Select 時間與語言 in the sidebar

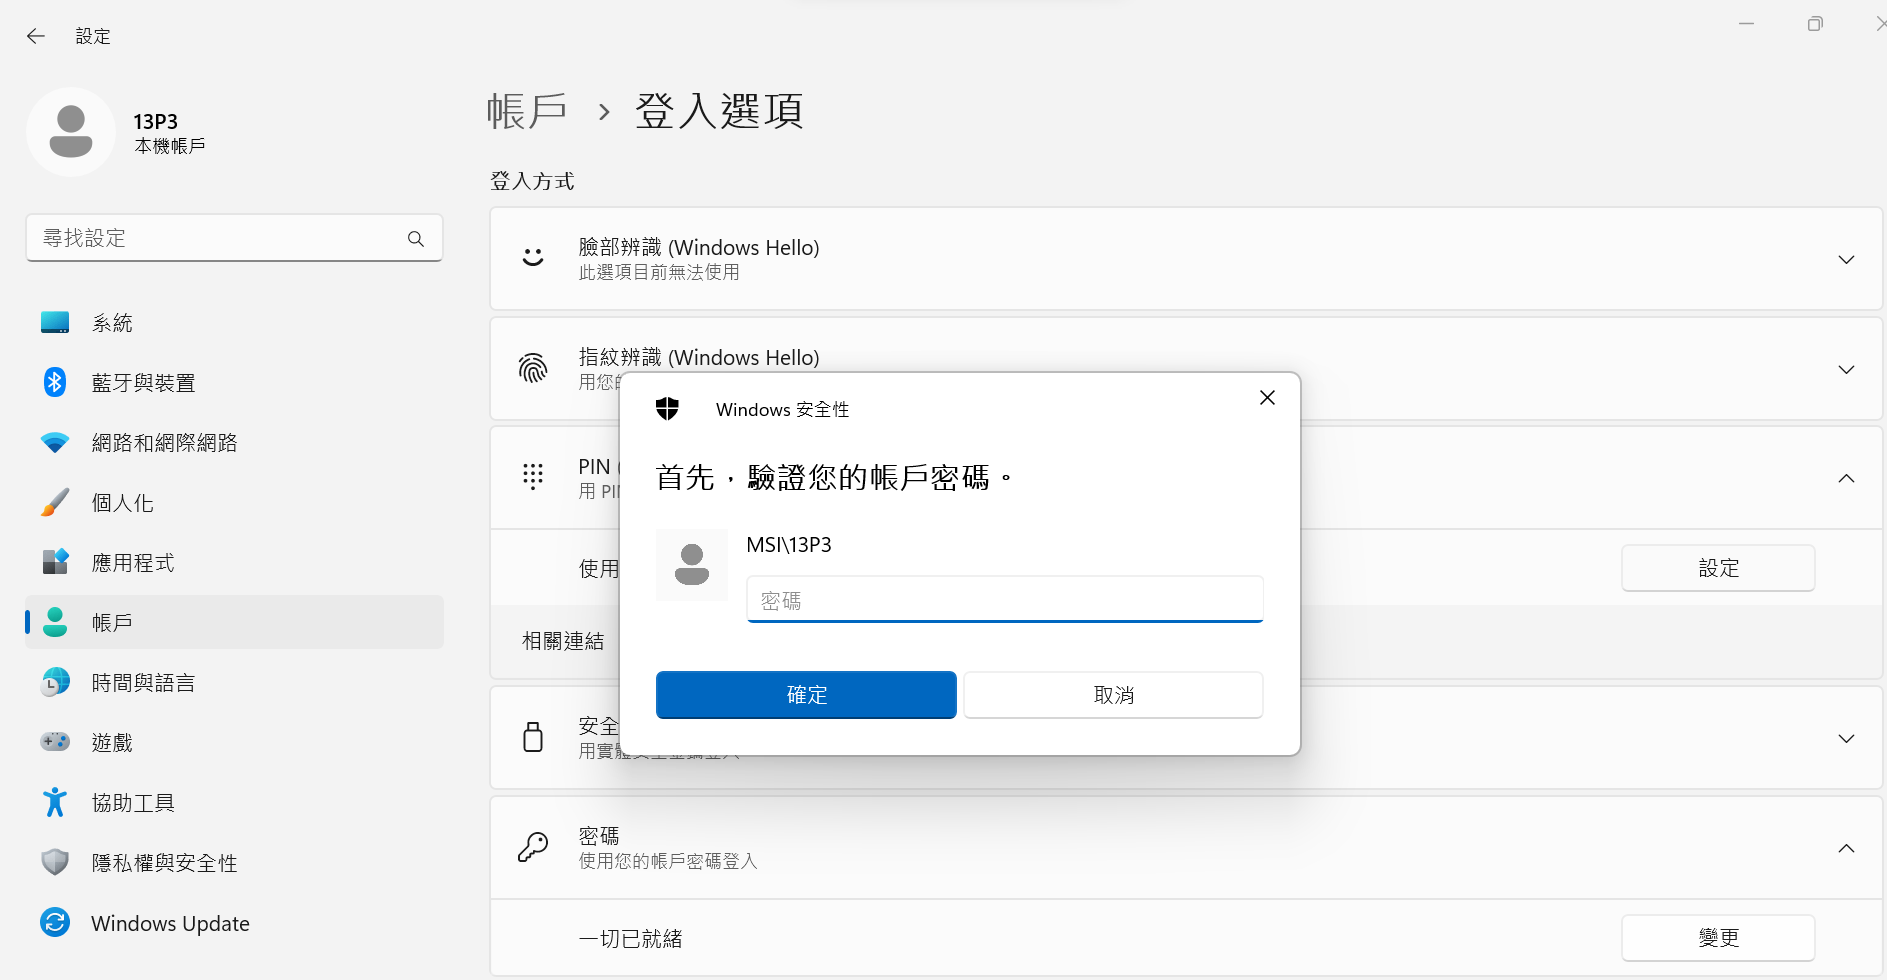pos(143,683)
